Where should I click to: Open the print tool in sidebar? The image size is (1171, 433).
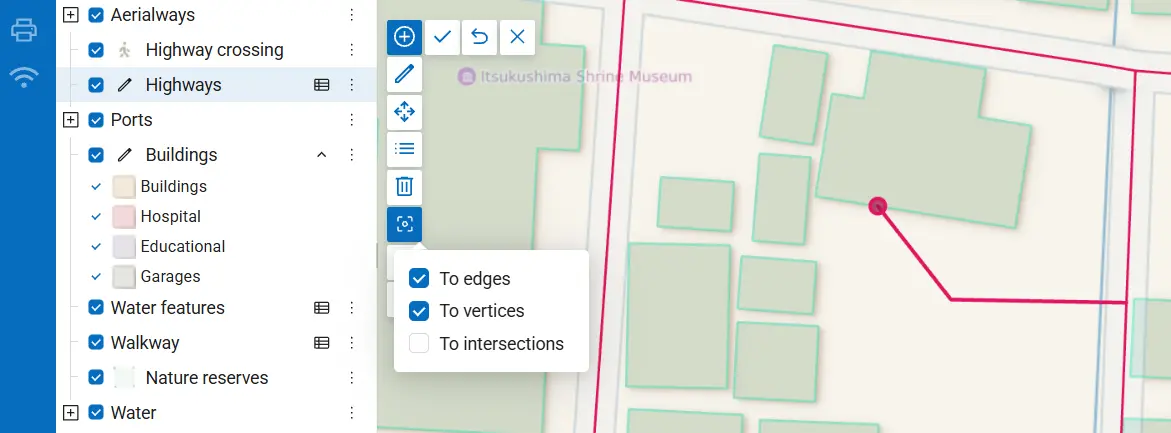point(24,31)
